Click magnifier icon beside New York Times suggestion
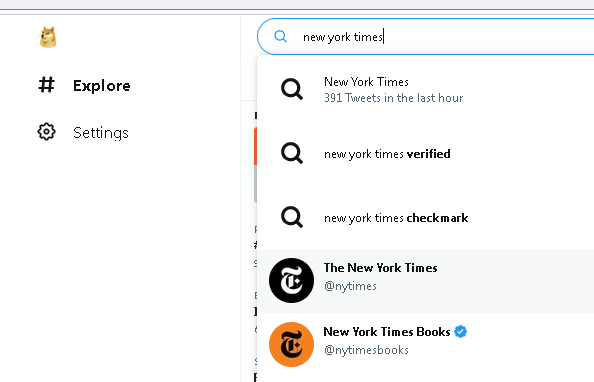This screenshot has height=382, width=594. click(292, 89)
